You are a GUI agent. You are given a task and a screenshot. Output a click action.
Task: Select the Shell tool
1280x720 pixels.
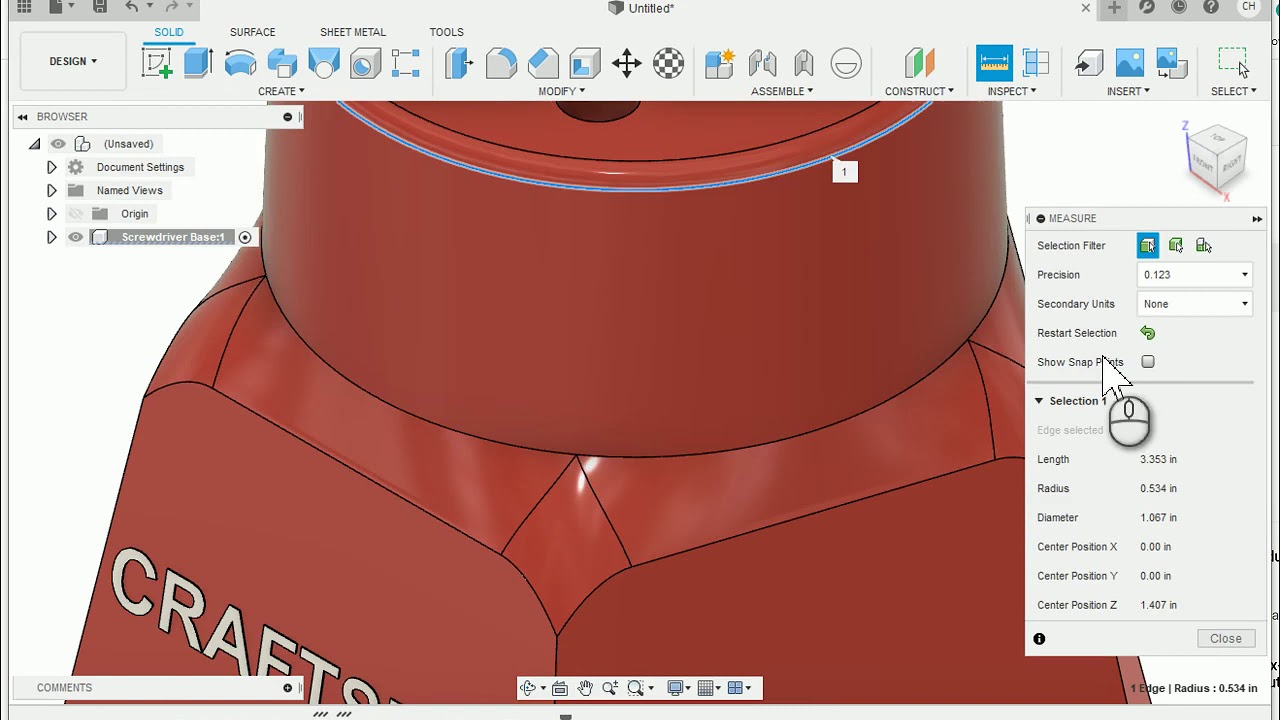tap(585, 64)
